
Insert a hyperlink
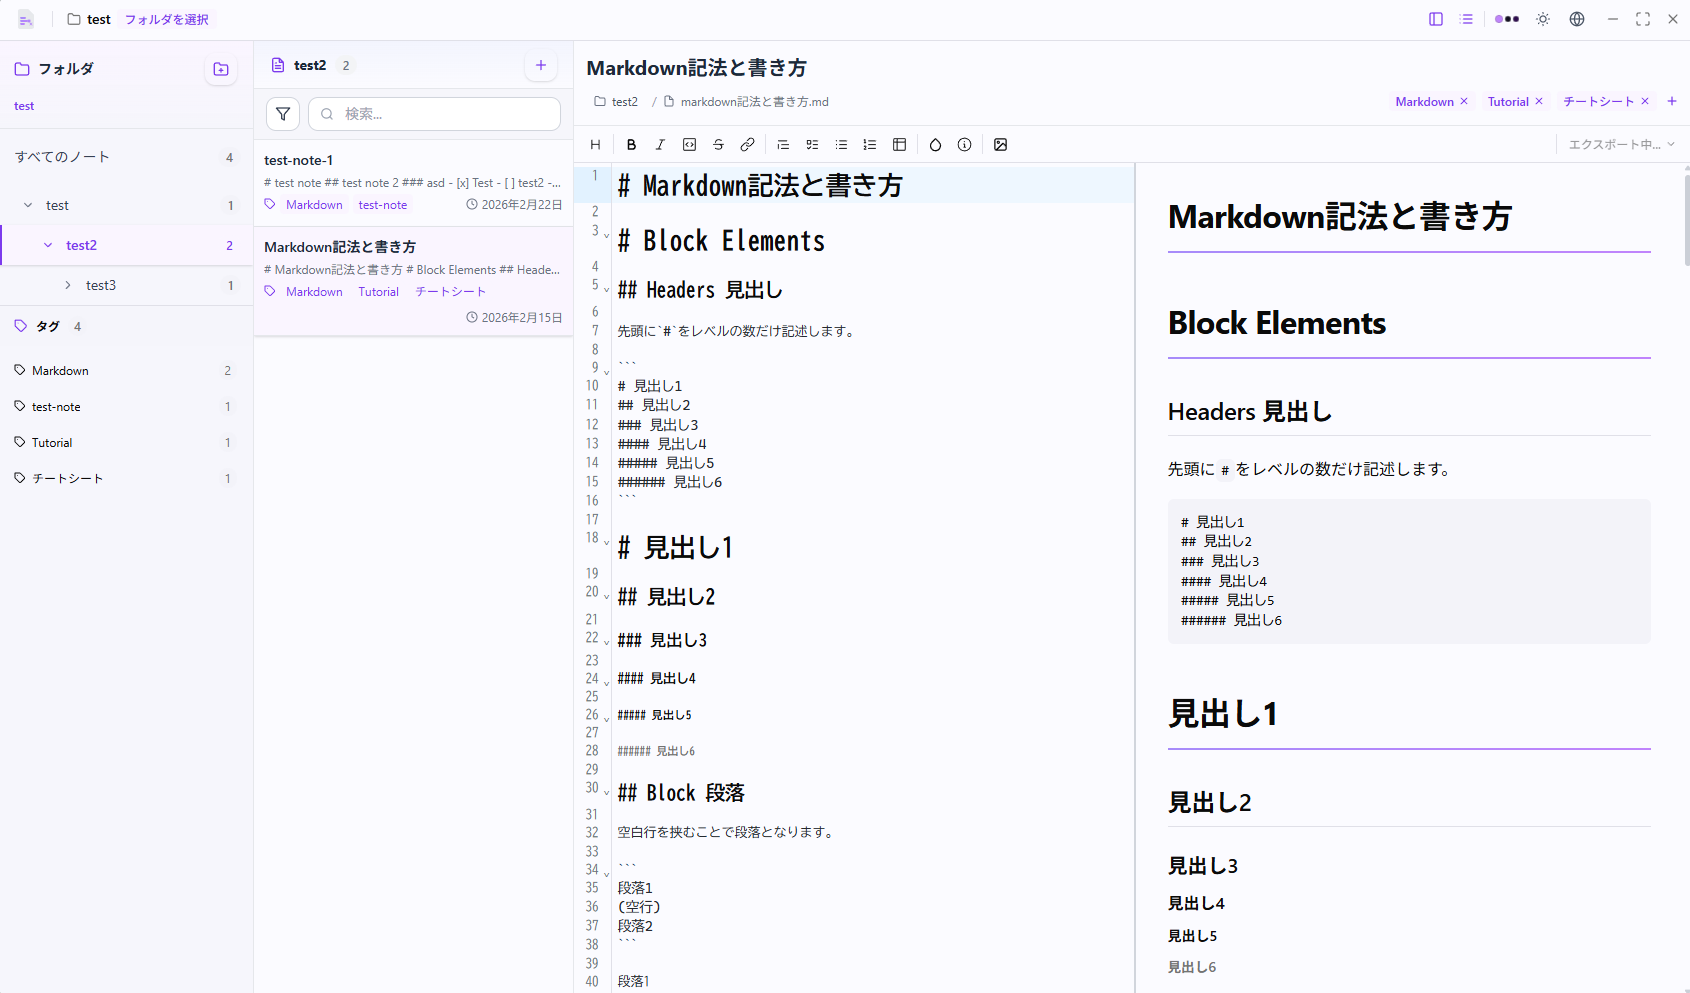746,144
